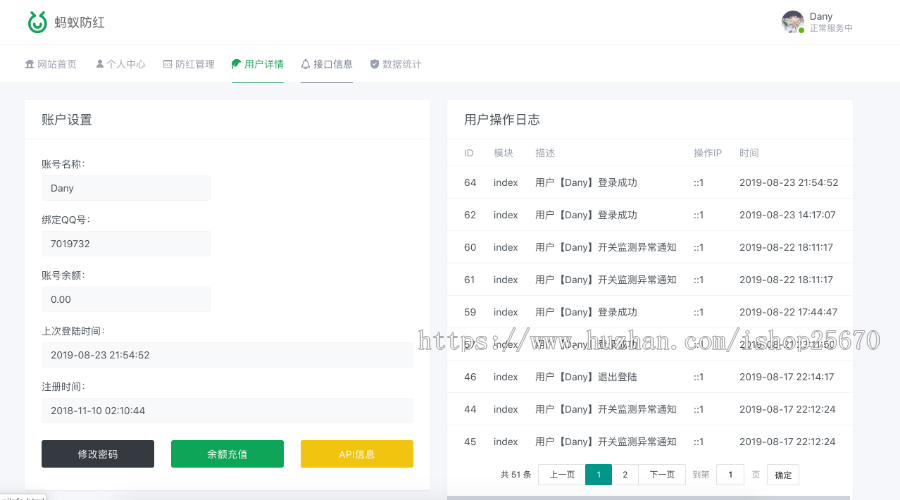Click timestamp 2019-08-23 14:17:07
The height and width of the screenshot is (500, 900).
coord(788,215)
